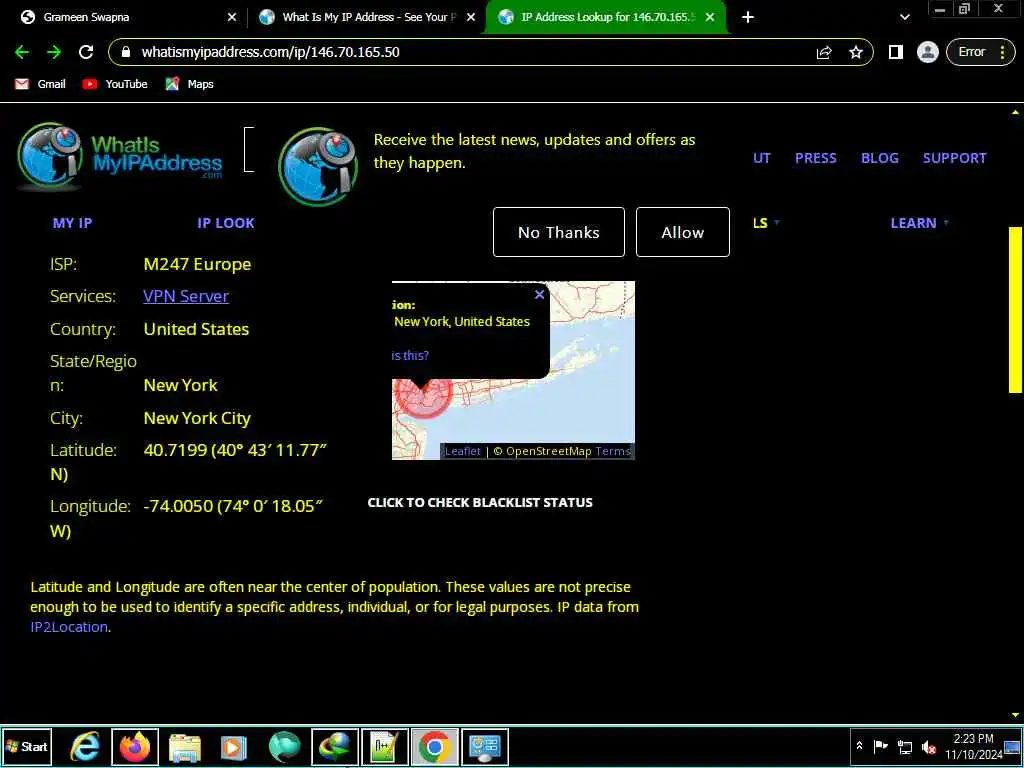The height and width of the screenshot is (768, 1024).
Task: Select the IP Address Lookup tab
Action: click(x=607, y=17)
